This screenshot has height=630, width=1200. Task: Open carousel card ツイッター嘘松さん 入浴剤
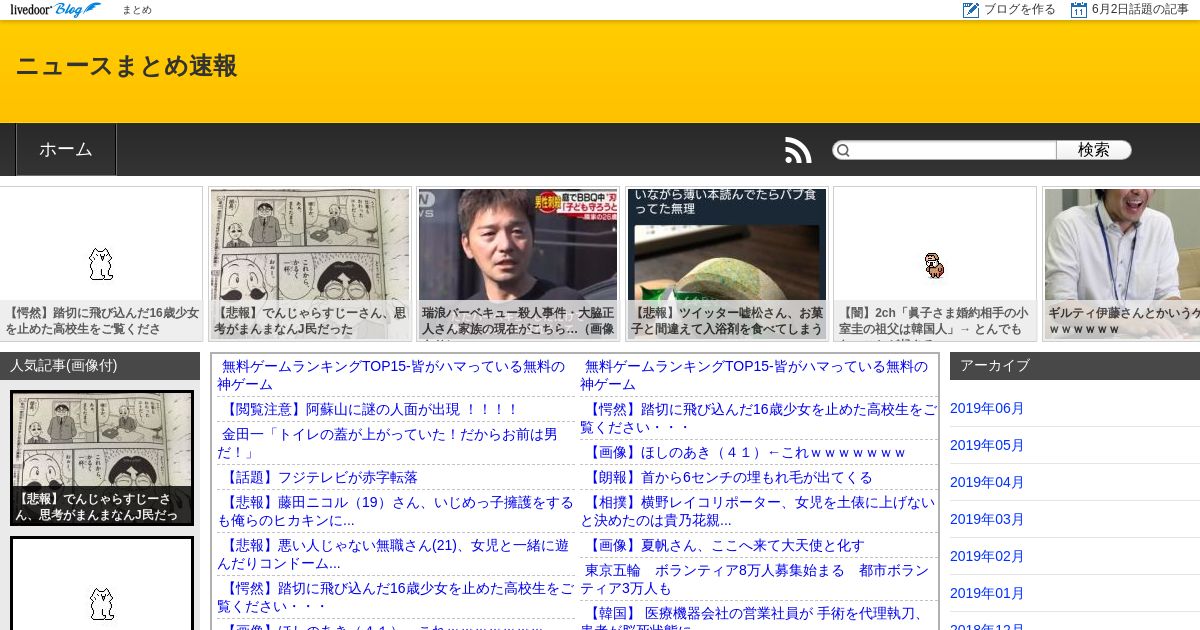coord(727,264)
